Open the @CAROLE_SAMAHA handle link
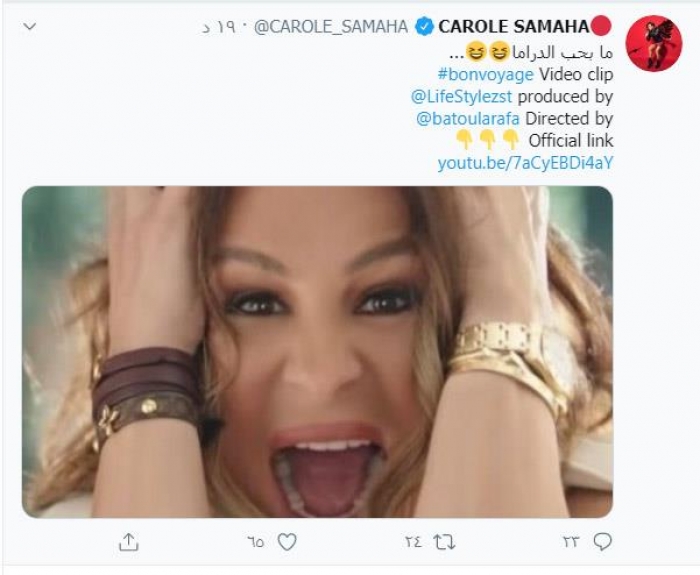 [331, 27]
